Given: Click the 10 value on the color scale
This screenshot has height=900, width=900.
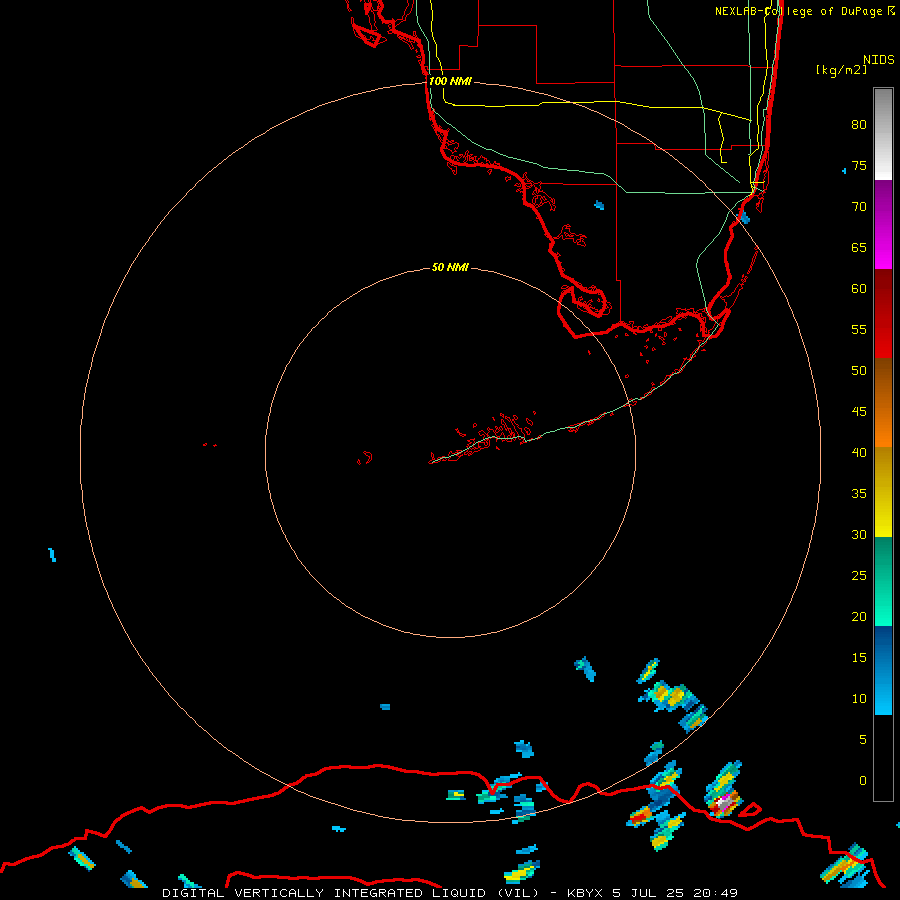Looking at the screenshot, I should (x=859, y=699).
